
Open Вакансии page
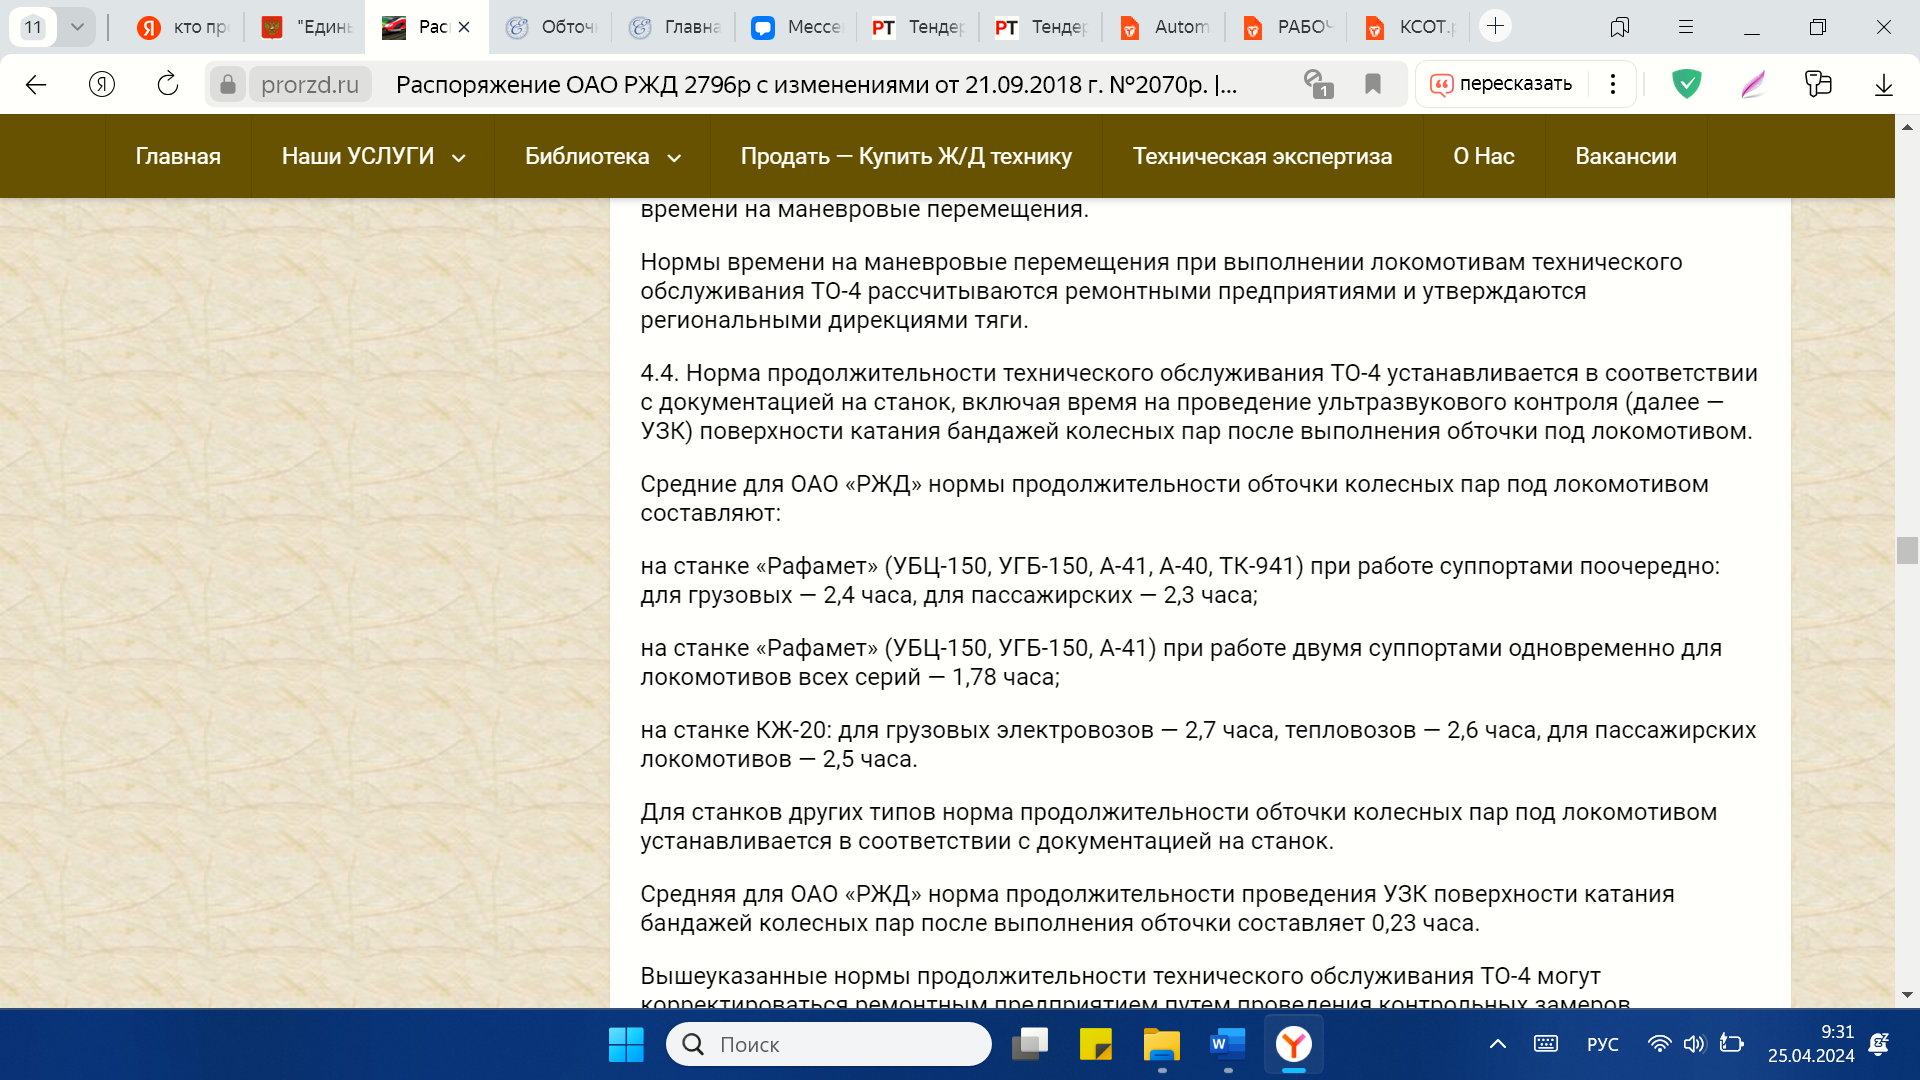(1626, 156)
